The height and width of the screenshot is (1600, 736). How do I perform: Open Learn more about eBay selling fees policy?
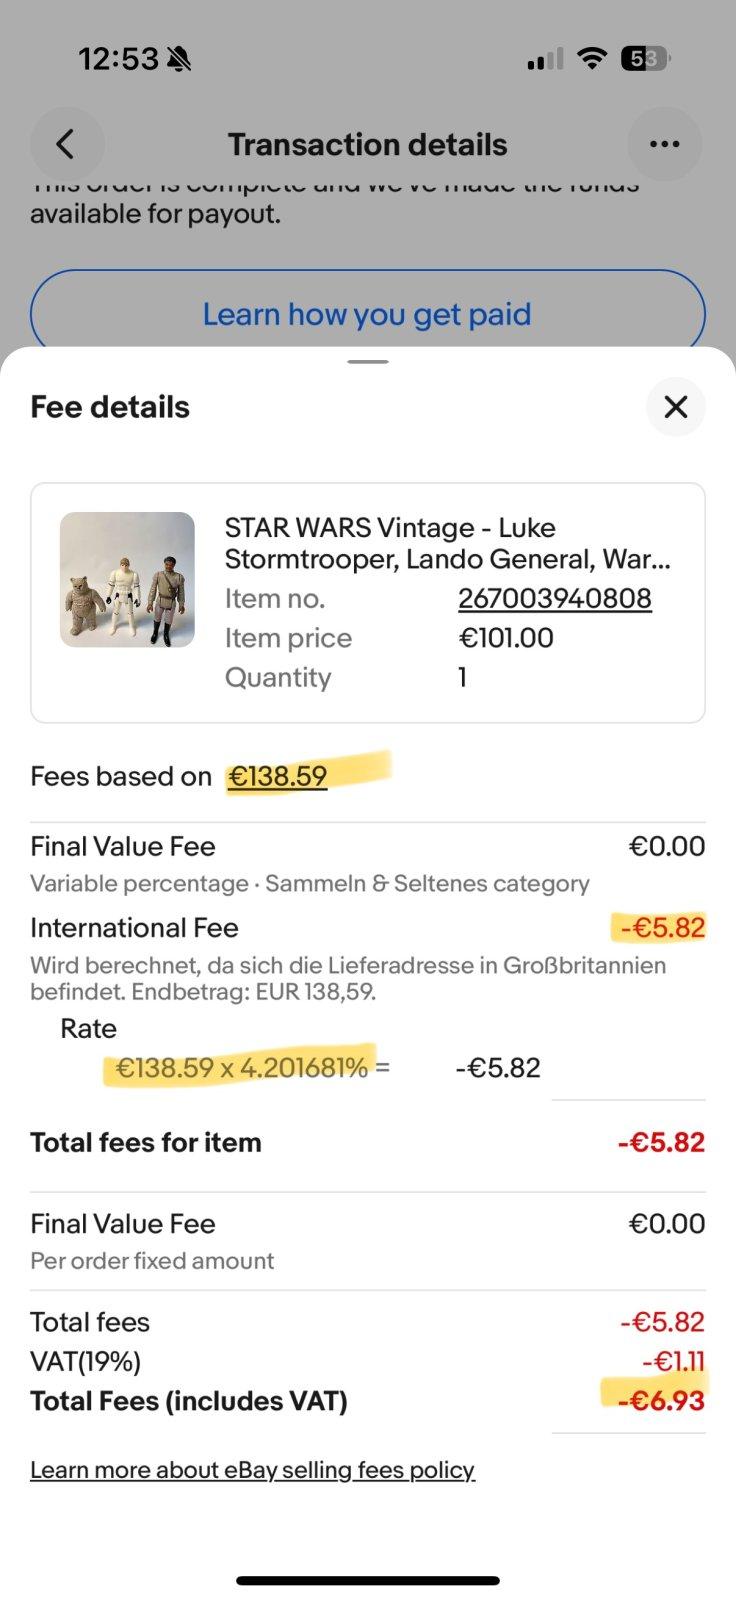(x=252, y=1470)
